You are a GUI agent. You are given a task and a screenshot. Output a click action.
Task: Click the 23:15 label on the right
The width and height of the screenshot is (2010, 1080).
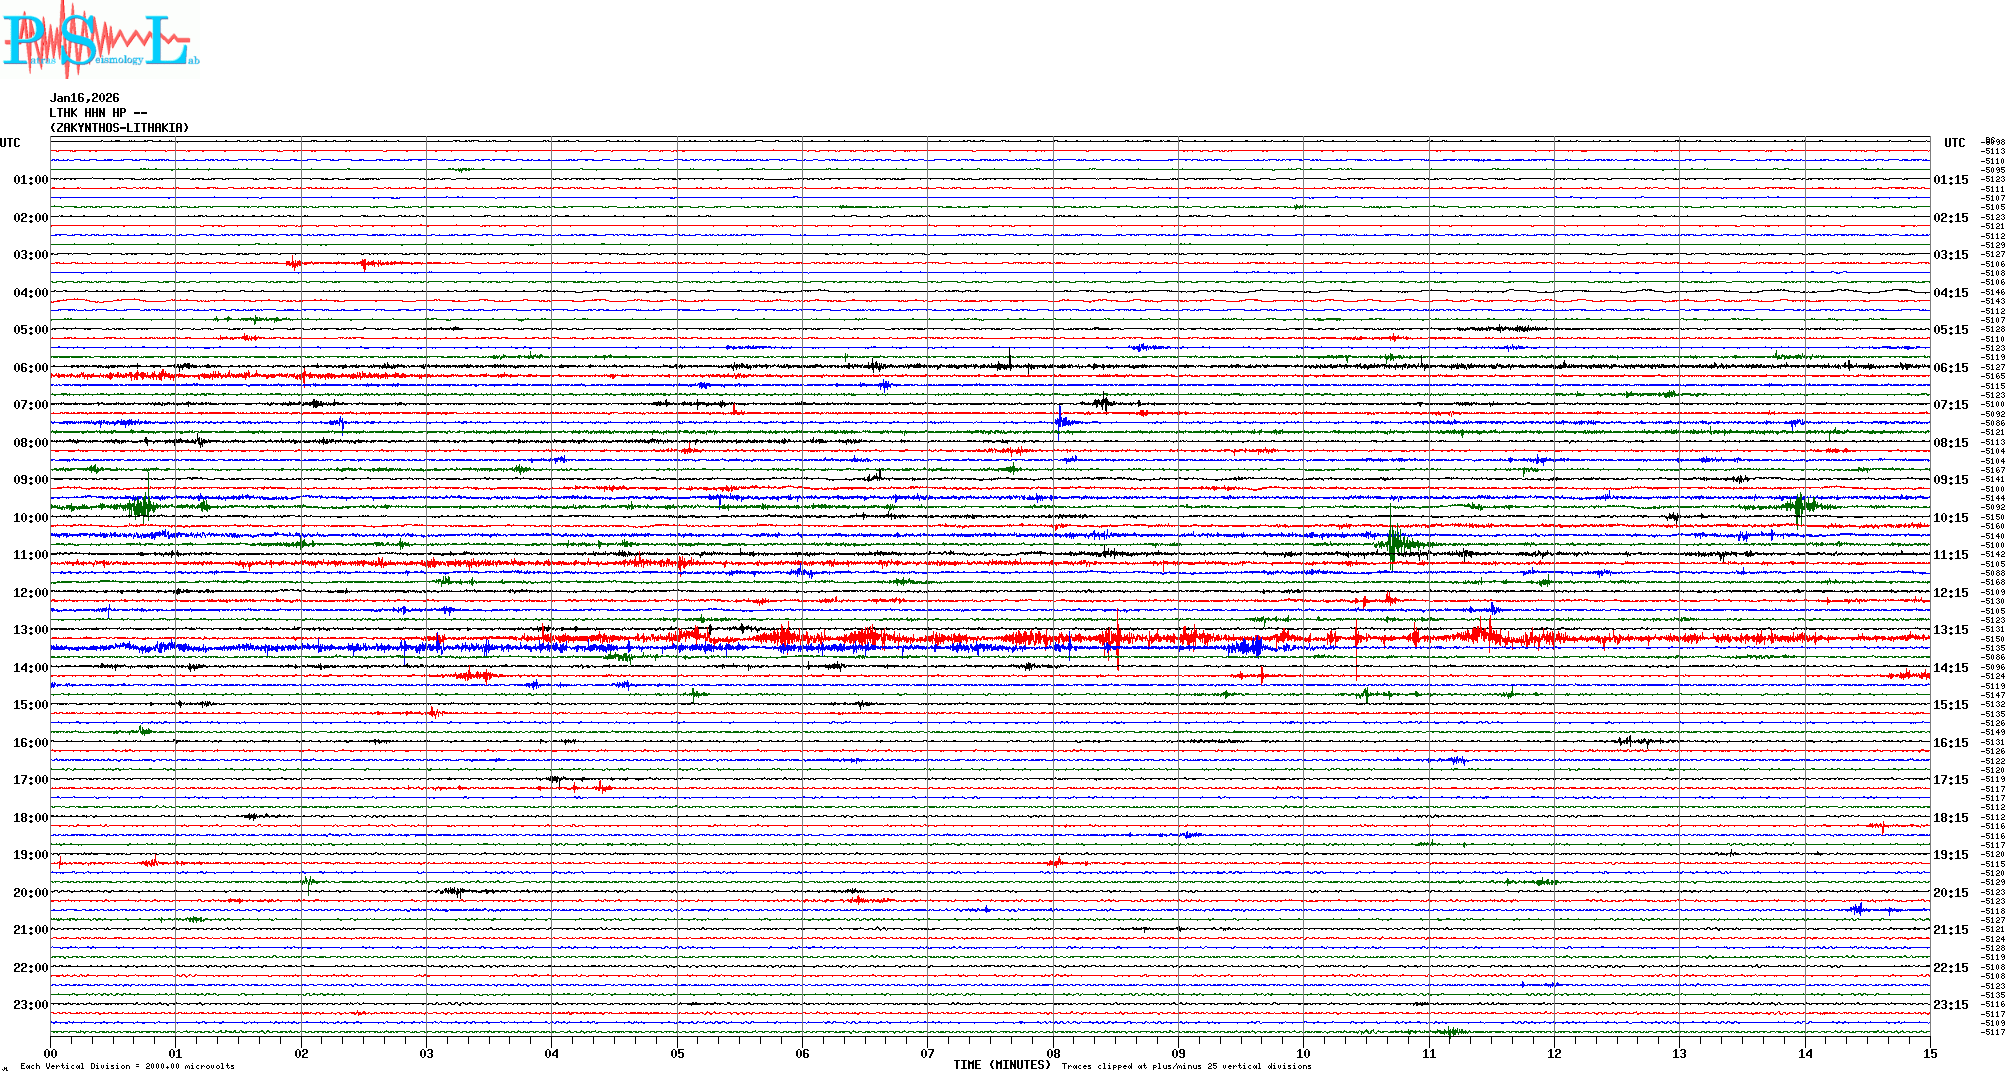[x=1950, y=1005]
